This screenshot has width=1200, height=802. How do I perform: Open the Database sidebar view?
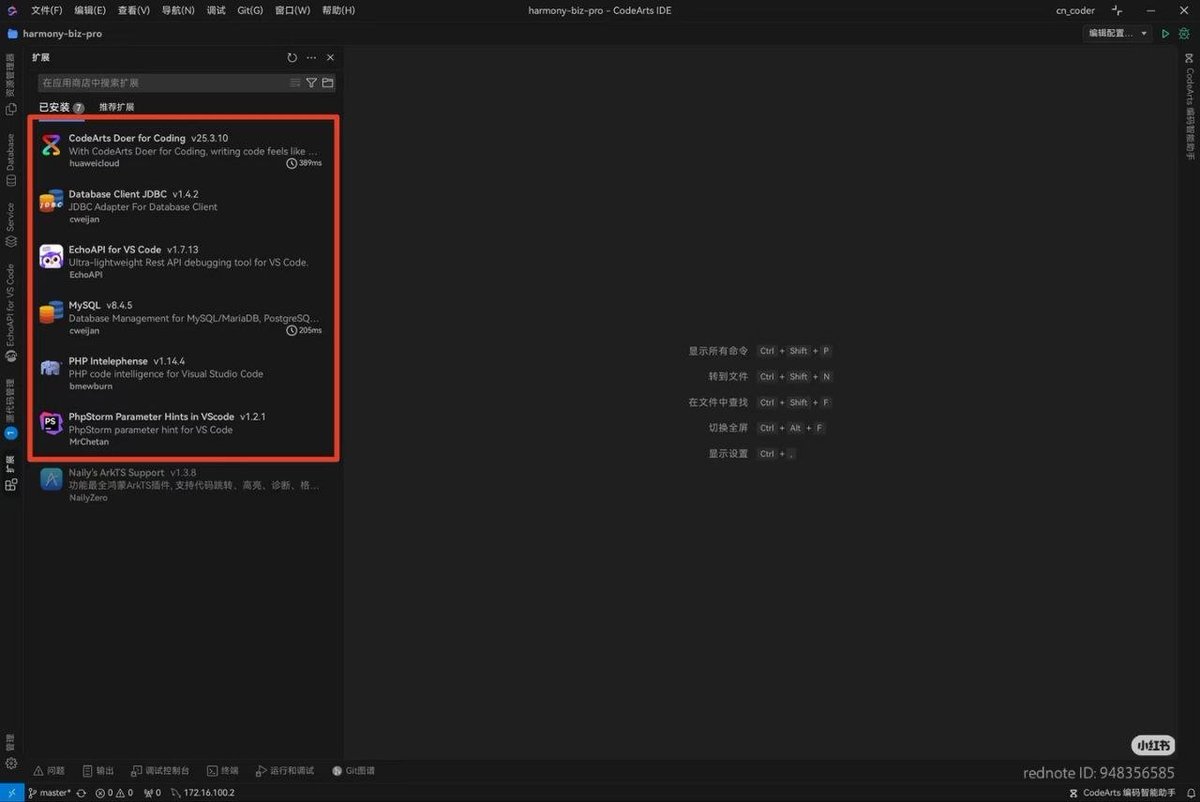[x=11, y=160]
